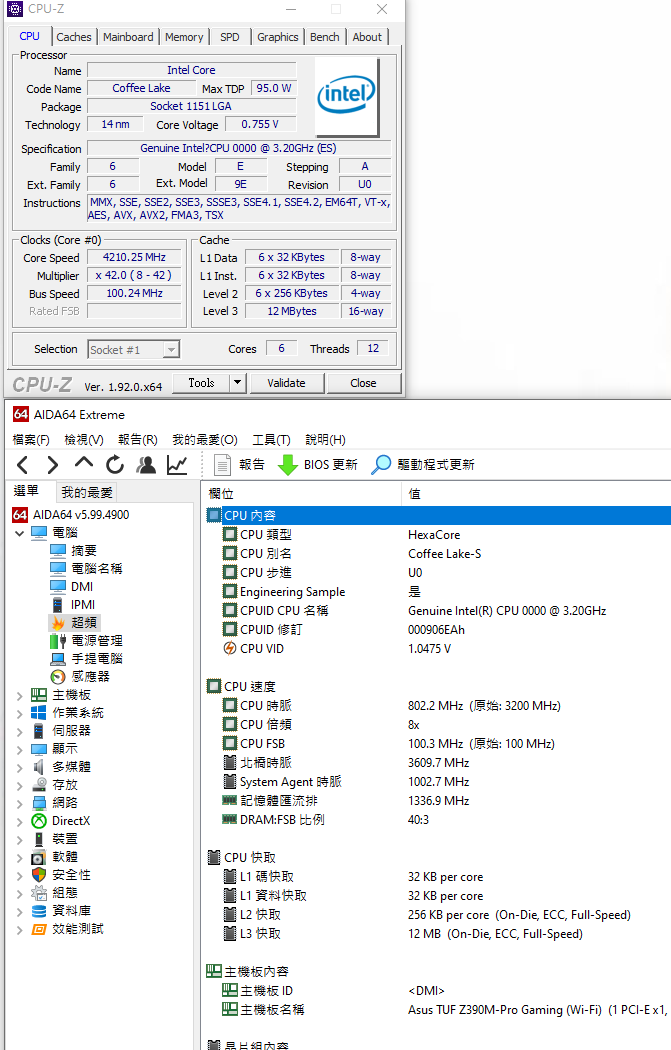Switch to CPU-Z Caches tab
Image resolution: width=671 pixels, height=1050 pixels.
coord(74,37)
